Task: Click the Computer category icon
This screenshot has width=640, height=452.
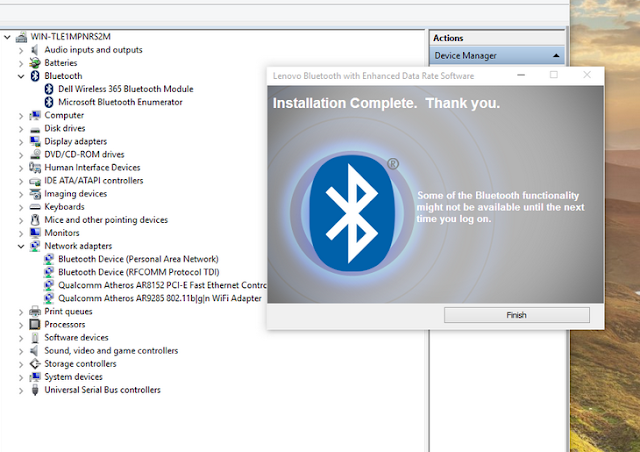Action: click(35, 115)
